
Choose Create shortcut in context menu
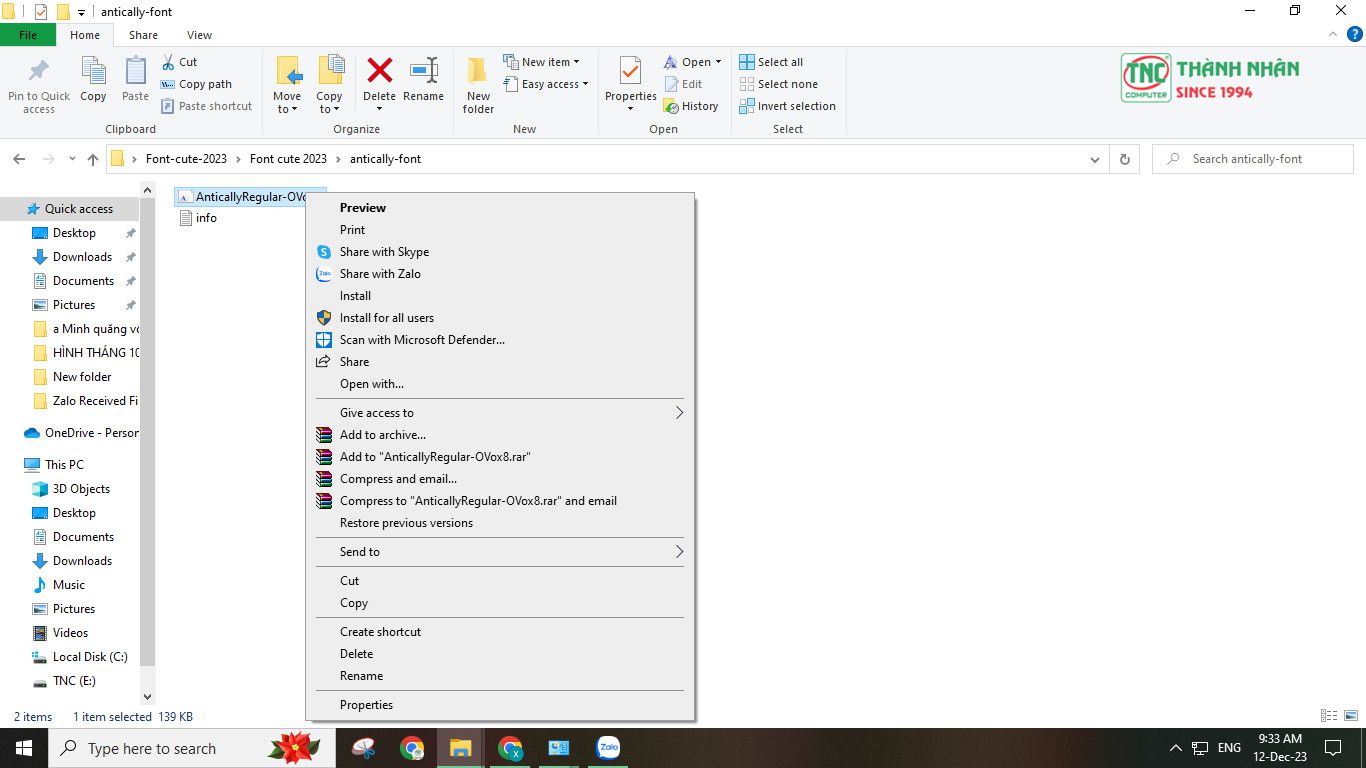coord(380,632)
